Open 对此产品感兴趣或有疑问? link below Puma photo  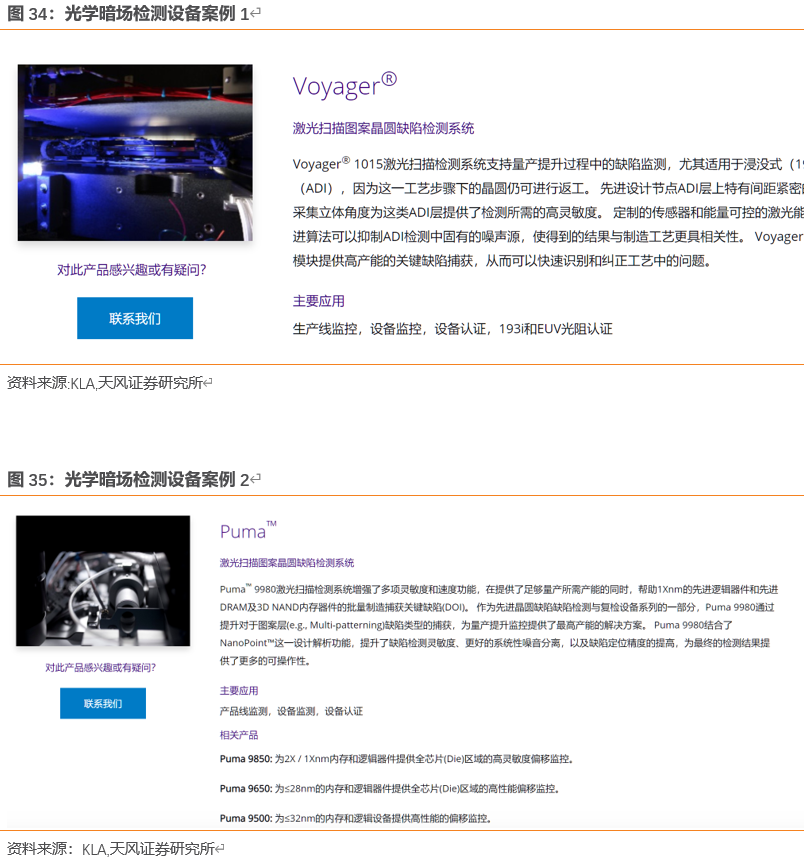[x=101, y=668]
